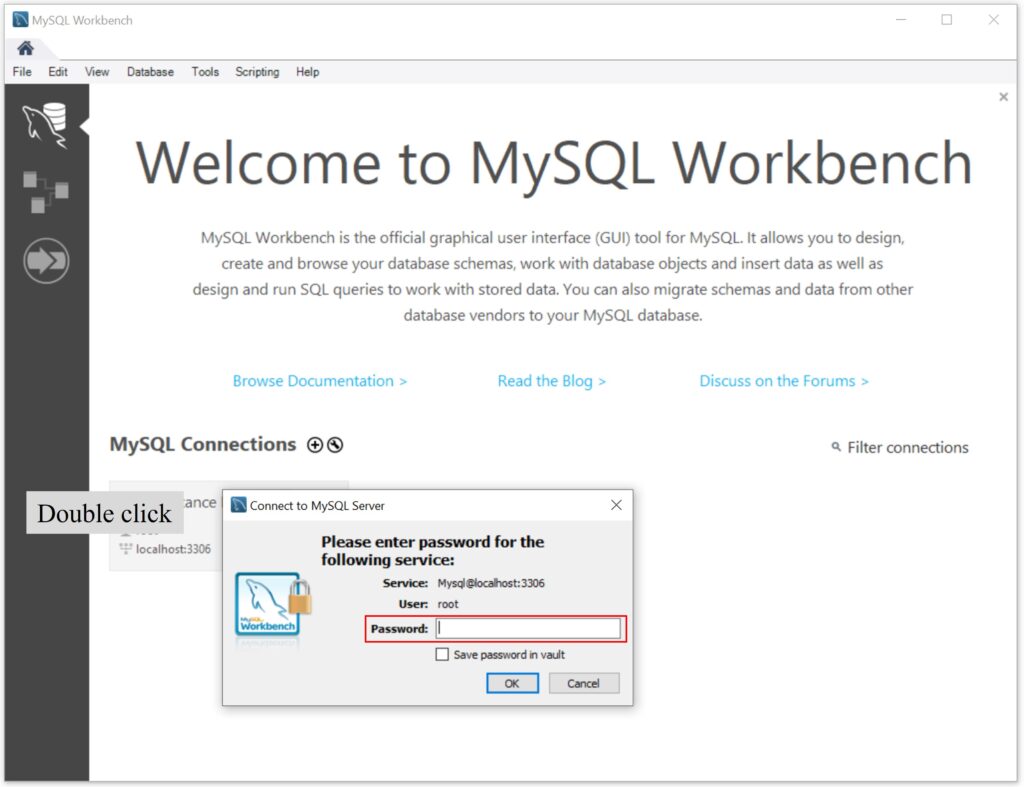Show the Help menu

tap(307, 72)
